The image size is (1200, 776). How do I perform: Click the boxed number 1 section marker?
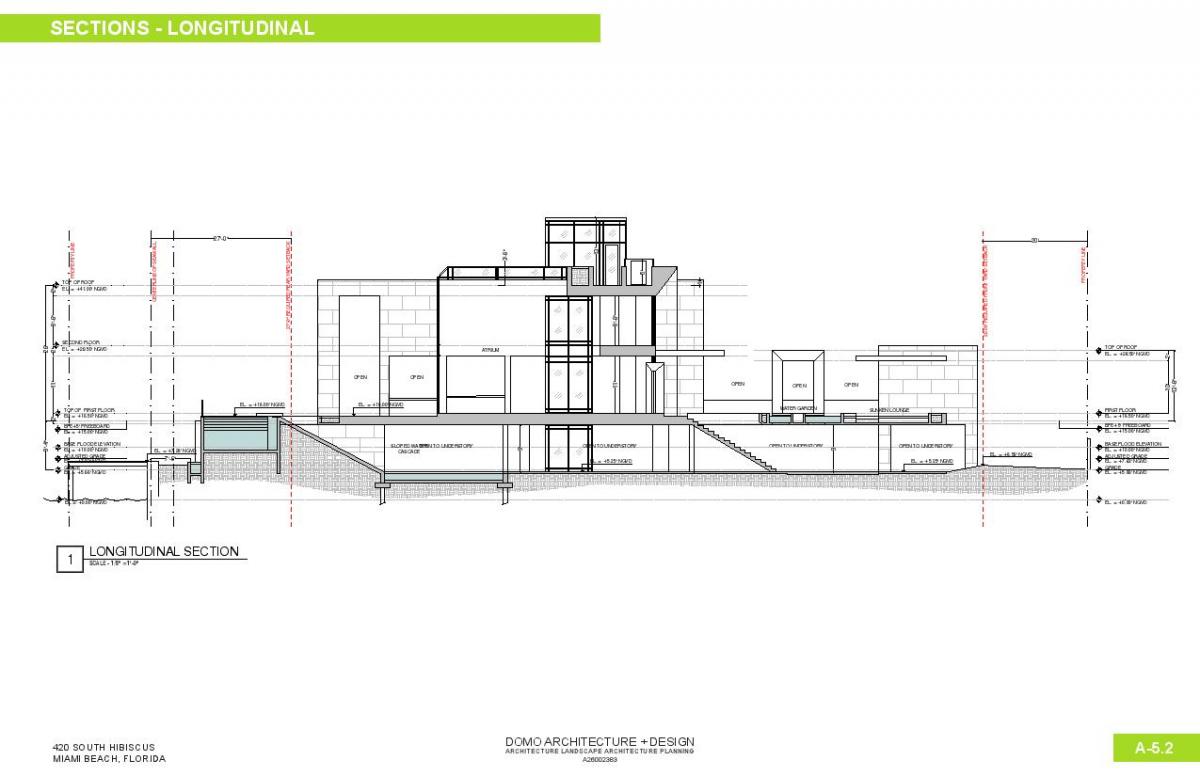point(70,560)
